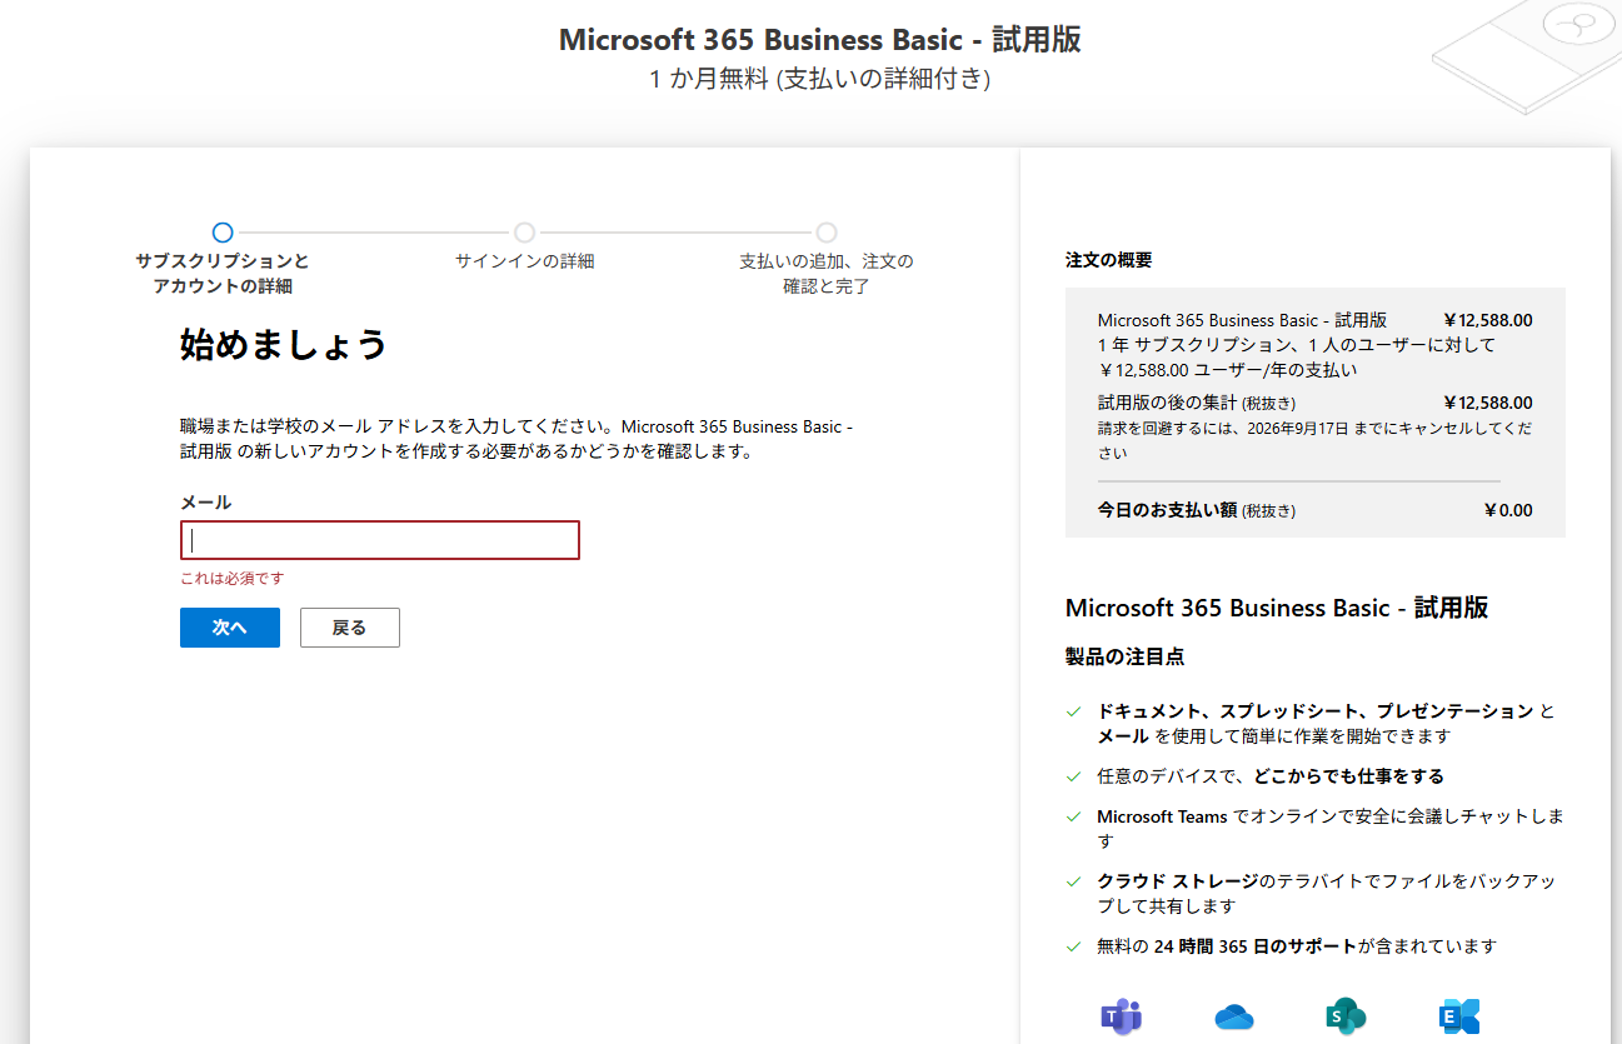Click the 次へ button
The height and width of the screenshot is (1044, 1622).
point(230,628)
